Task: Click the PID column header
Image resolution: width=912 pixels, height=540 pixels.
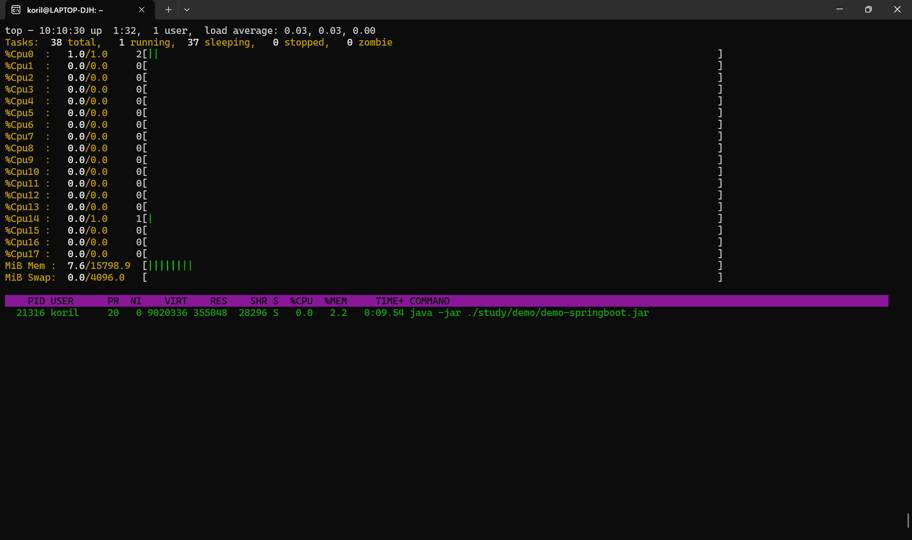Action: pyautogui.click(x=36, y=301)
